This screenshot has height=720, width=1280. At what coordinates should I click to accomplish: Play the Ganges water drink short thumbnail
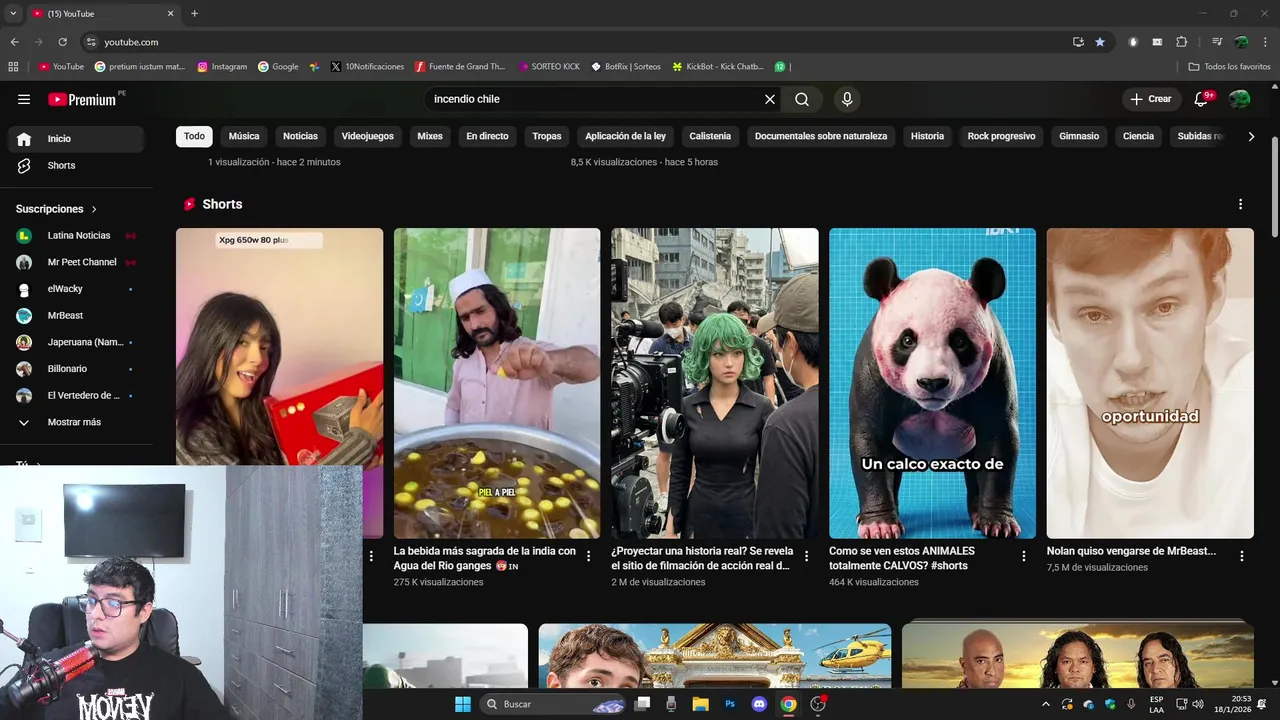497,383
